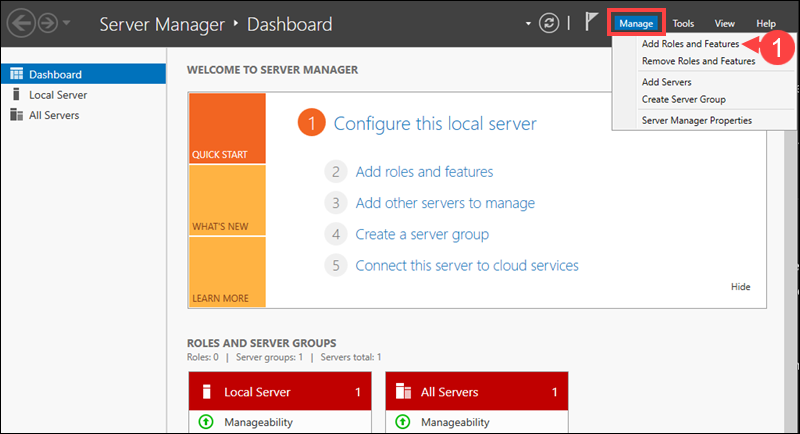Click the refresh dashboard icon
800x434 pixels.
point(549,23)
